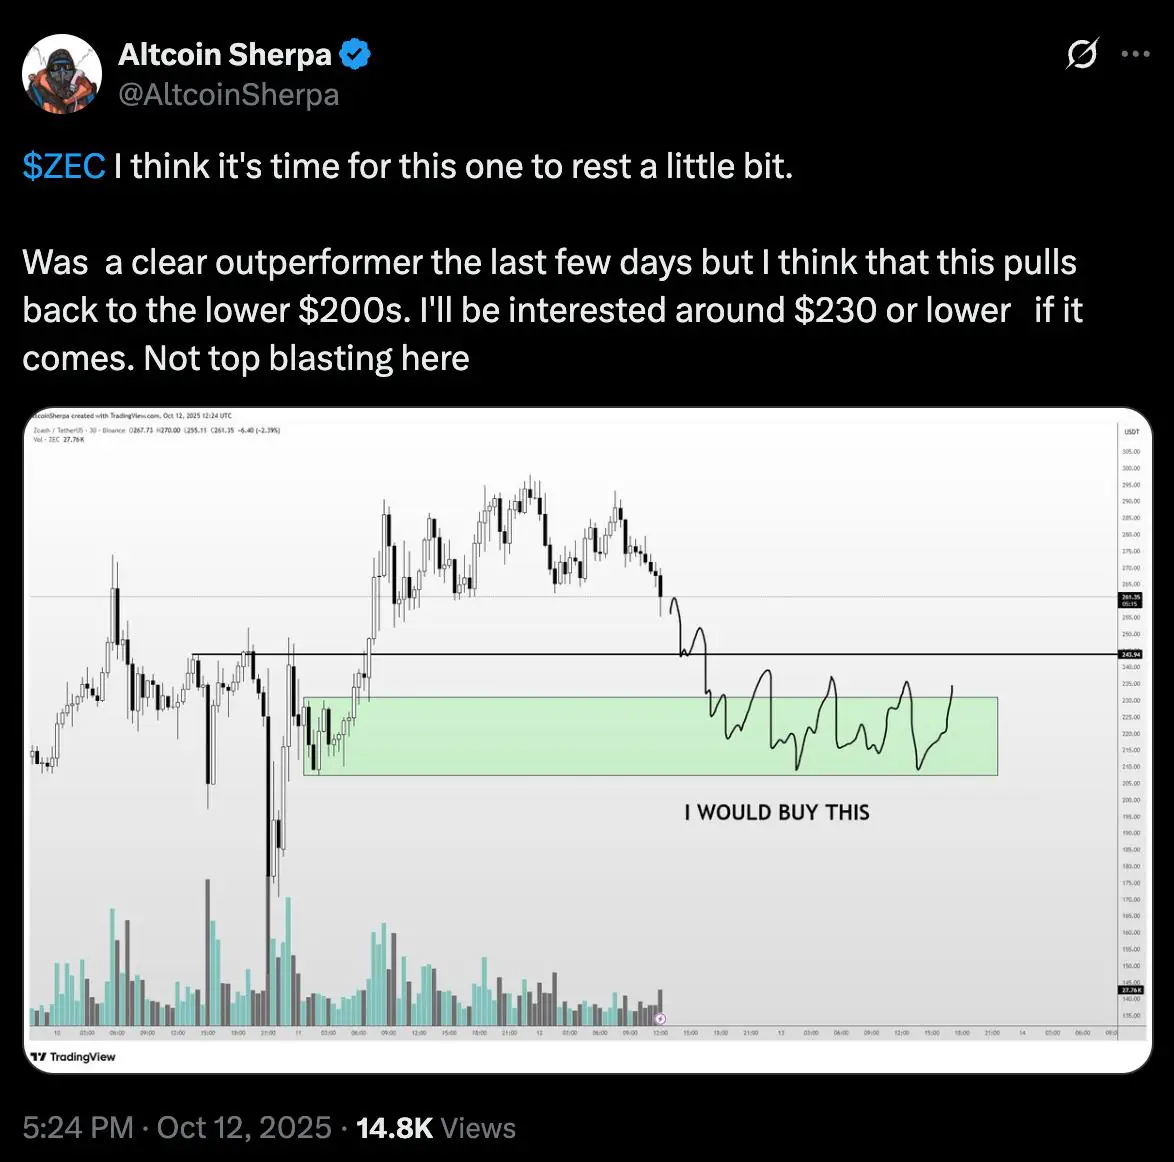The height and width of the screenshot is (1162, 1174).
Task: Click the Altcoin Sherpa profile avatar
Action: click(x=62, y=74)
